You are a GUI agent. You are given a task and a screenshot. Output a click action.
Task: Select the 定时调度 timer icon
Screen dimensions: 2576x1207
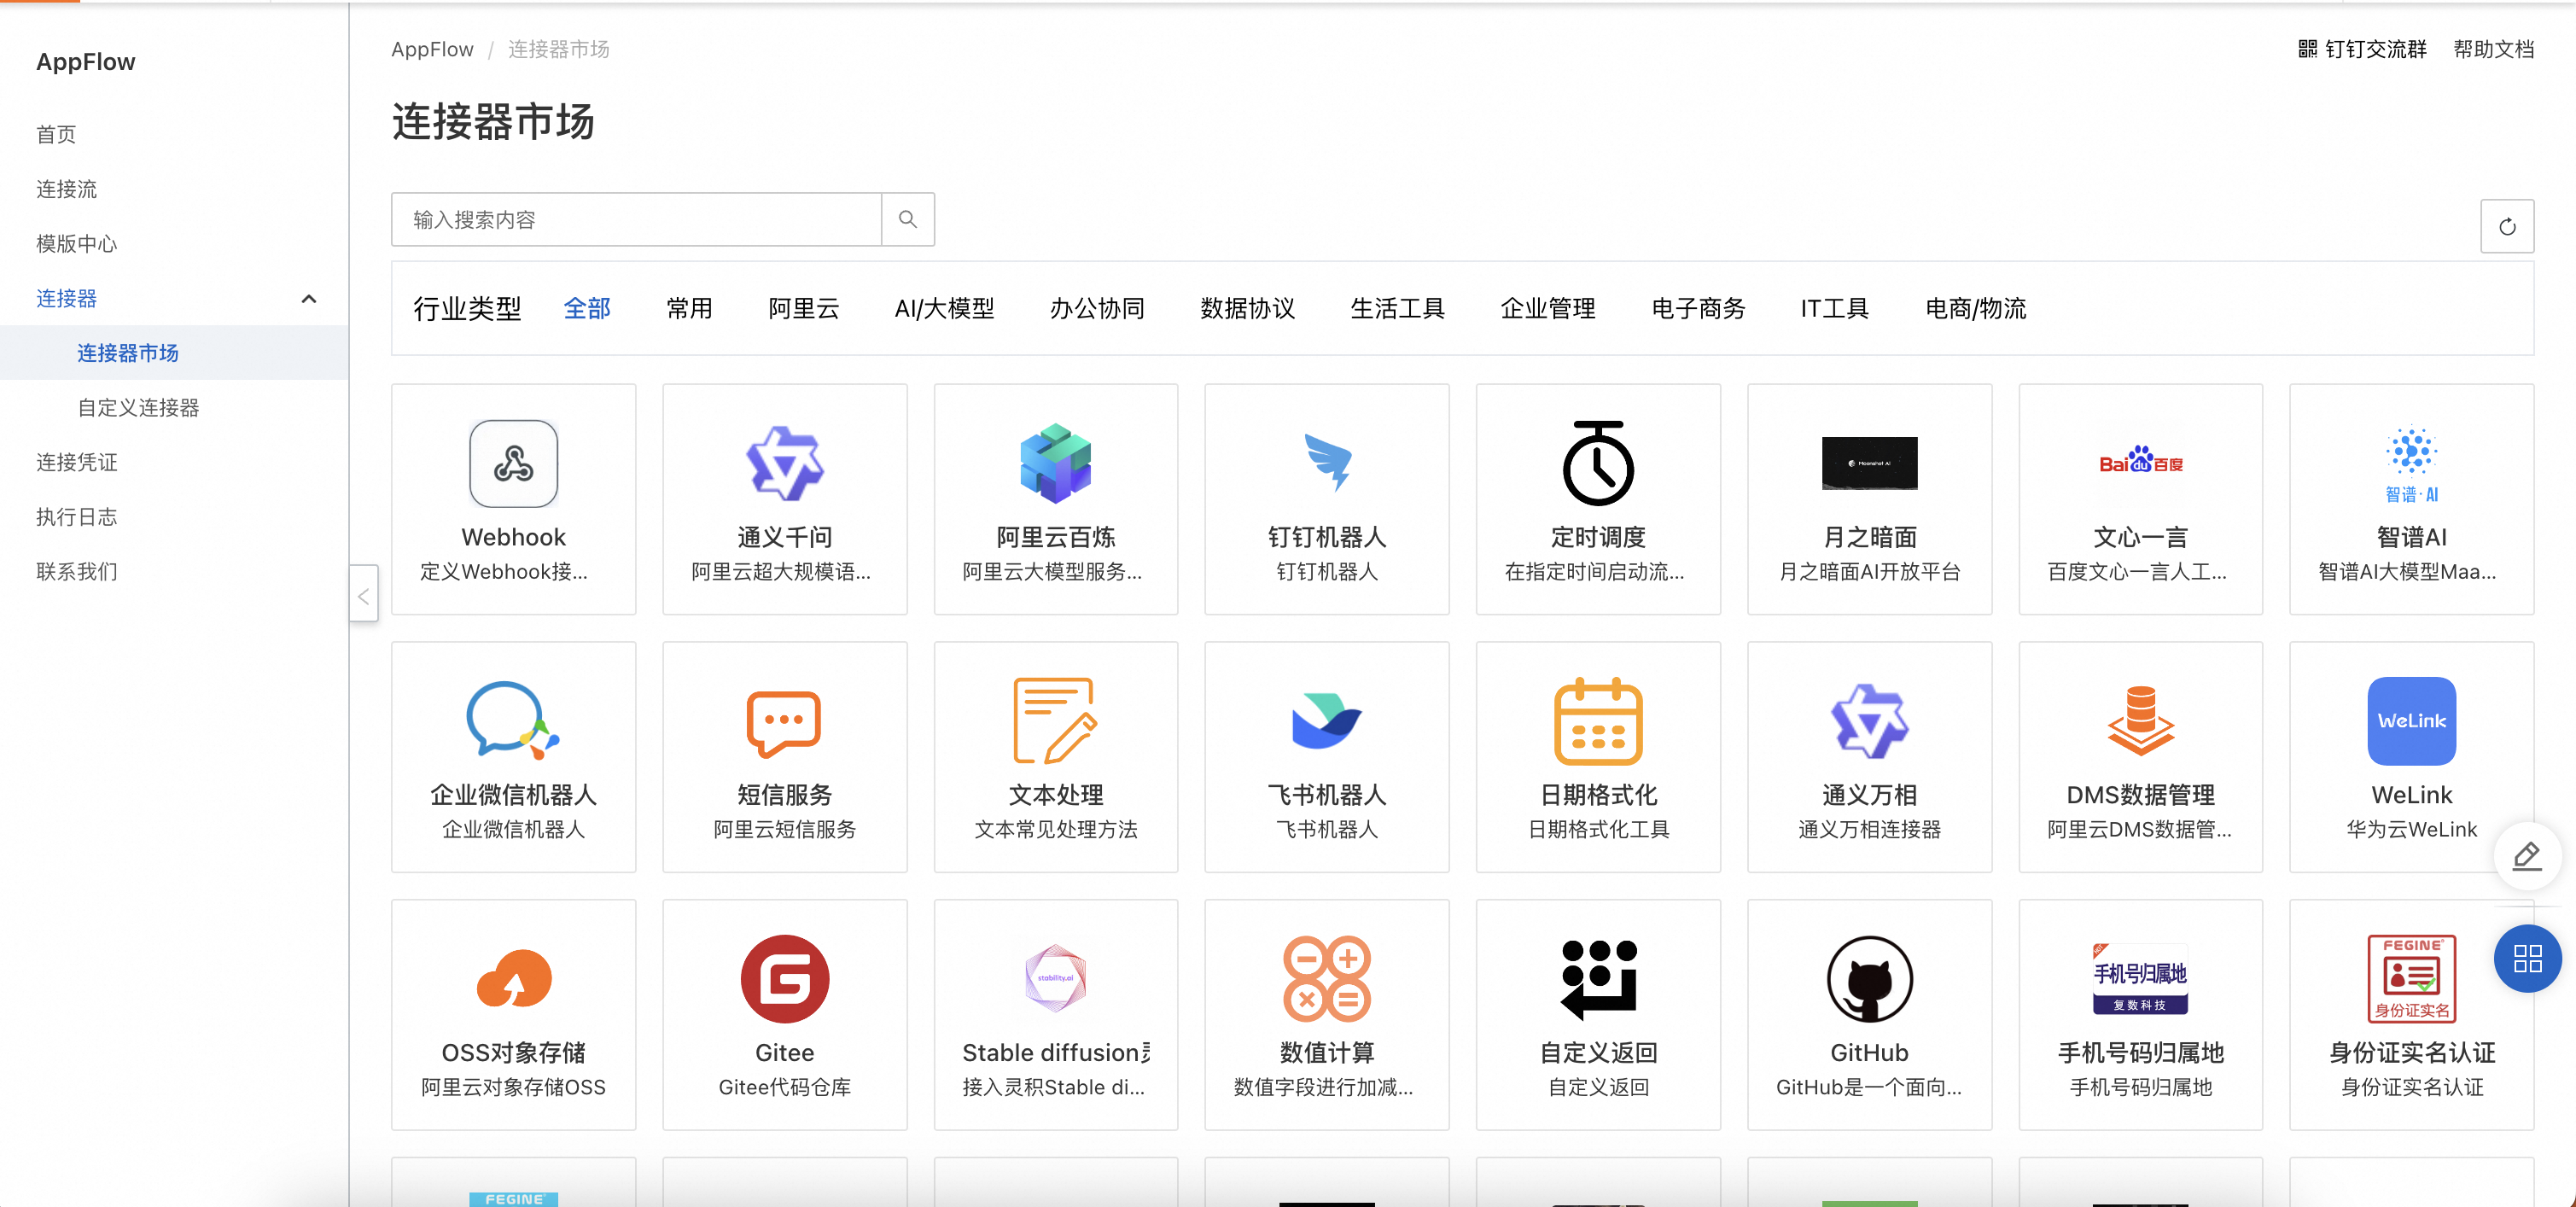pyautogui.click(x=1597, y=464)
